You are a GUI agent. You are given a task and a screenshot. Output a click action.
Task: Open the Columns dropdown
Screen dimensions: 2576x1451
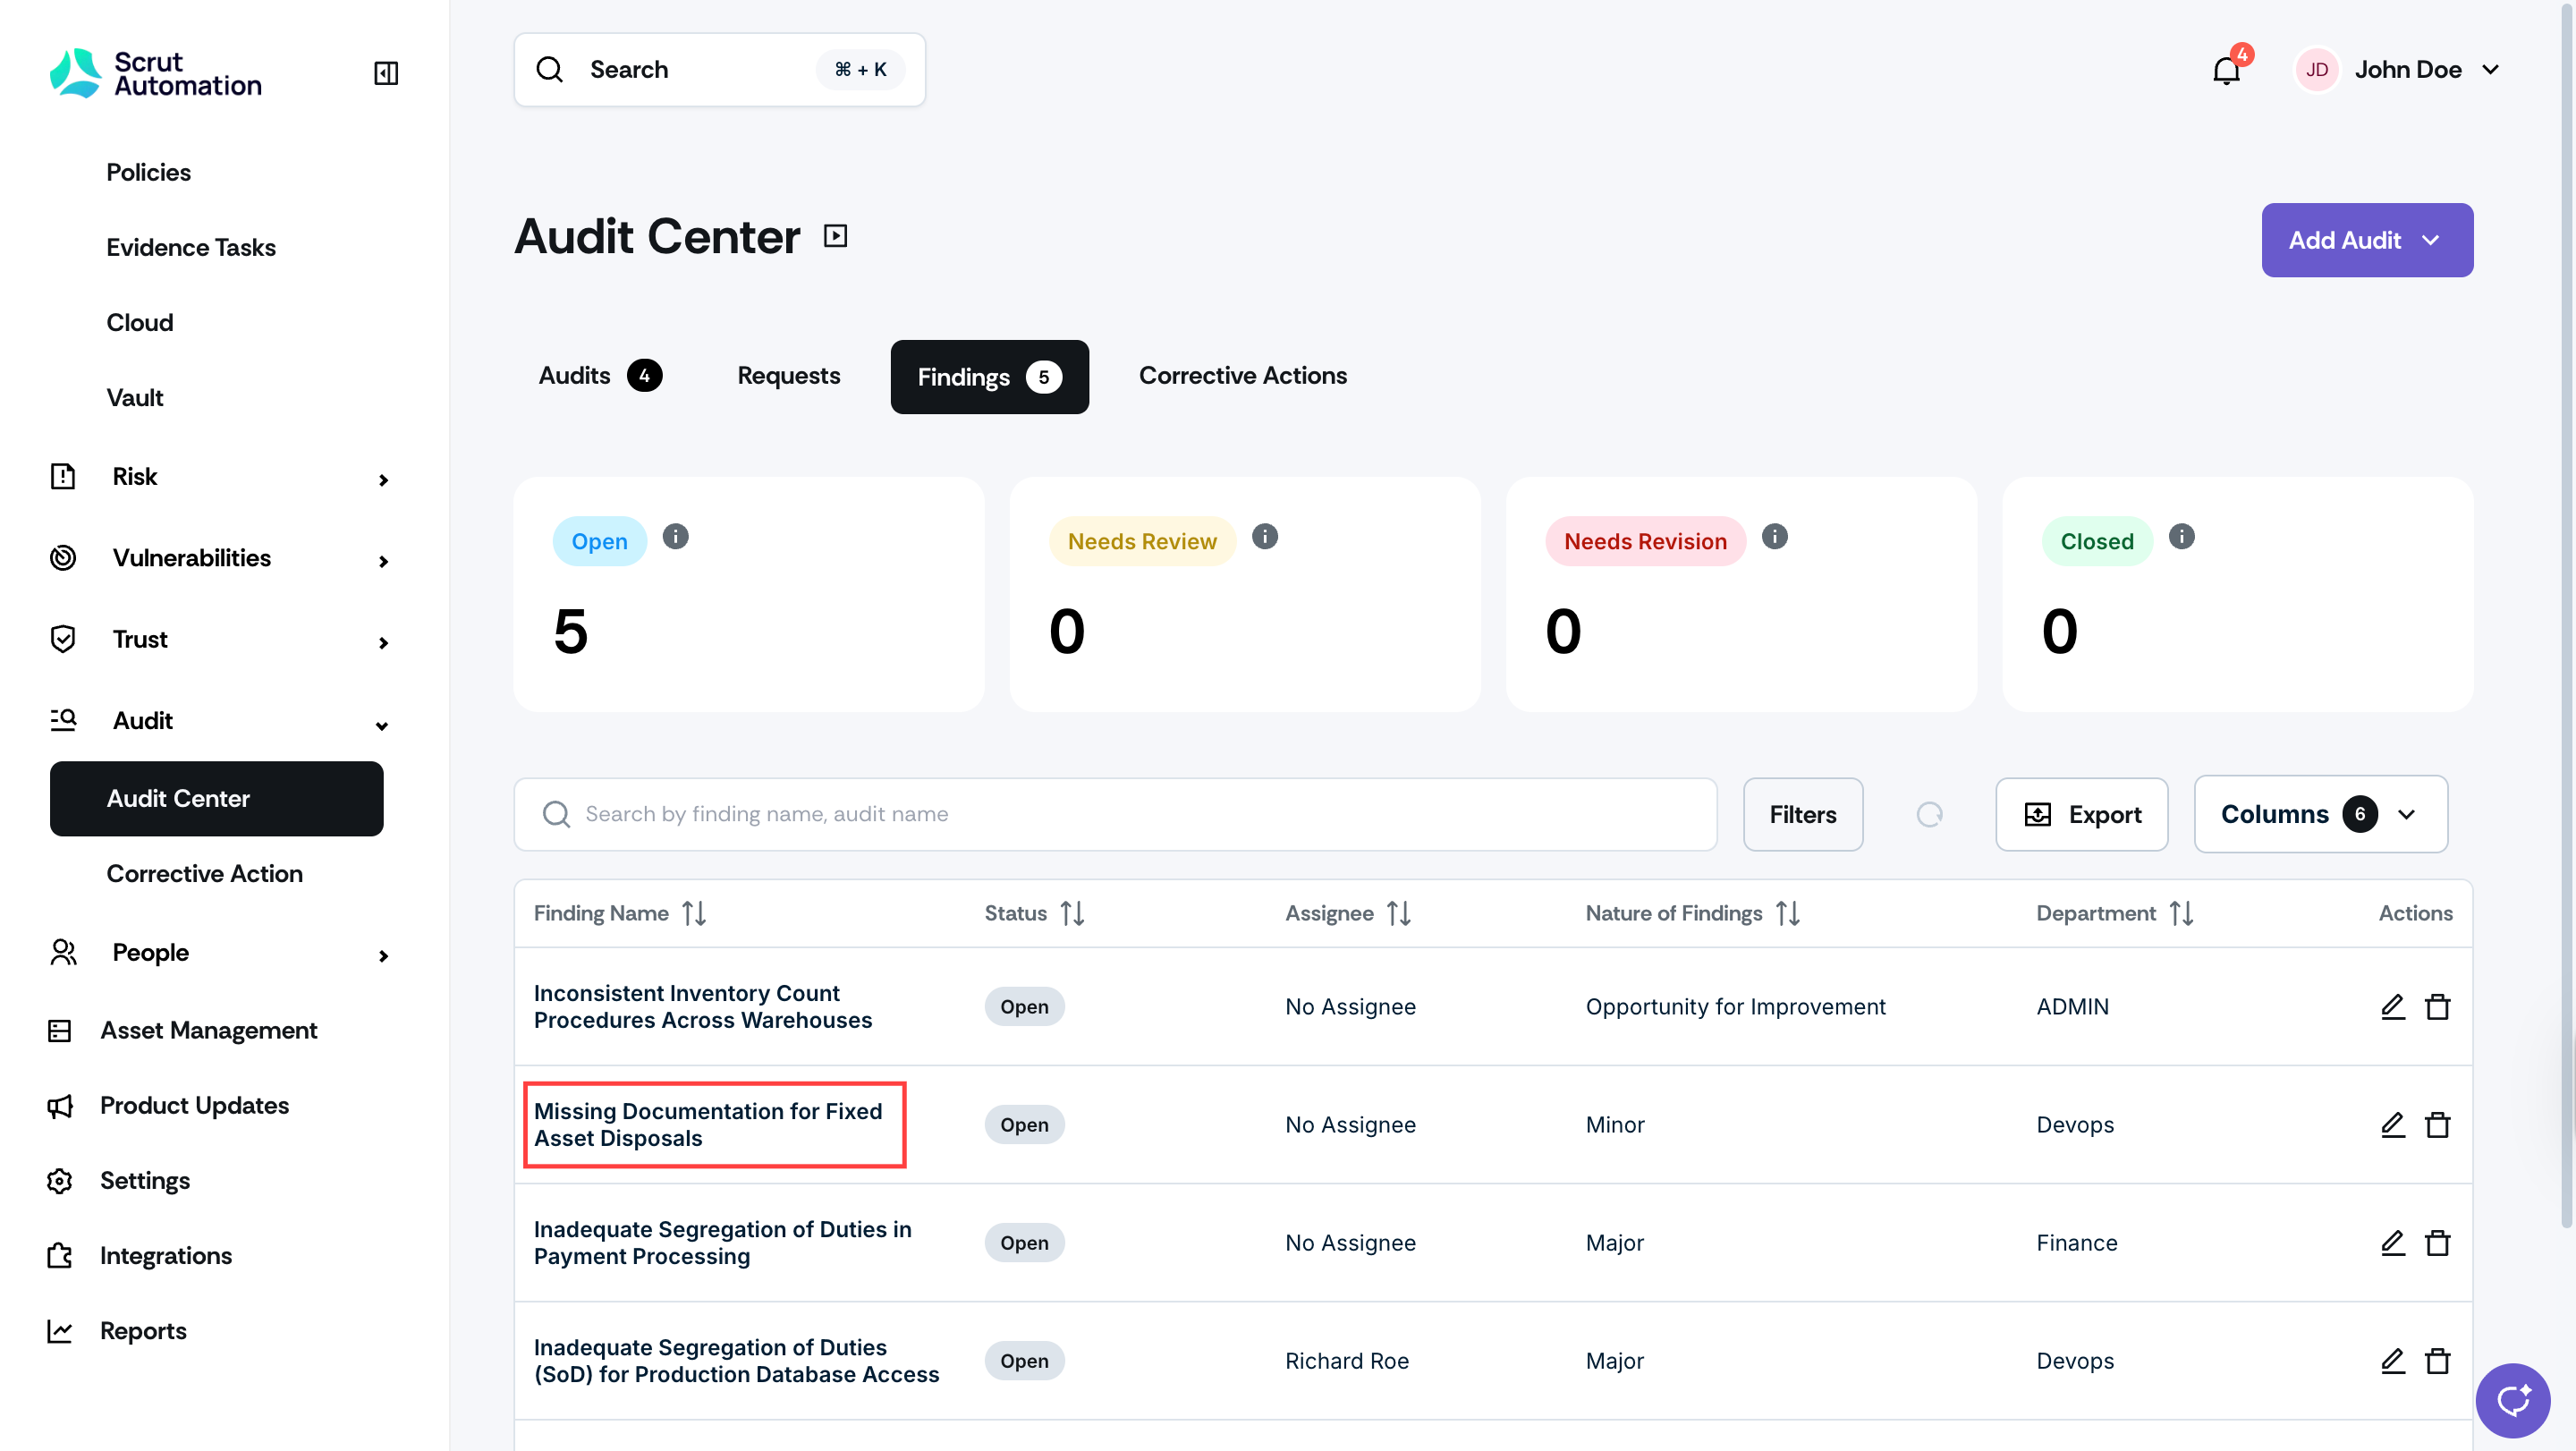2320,814
